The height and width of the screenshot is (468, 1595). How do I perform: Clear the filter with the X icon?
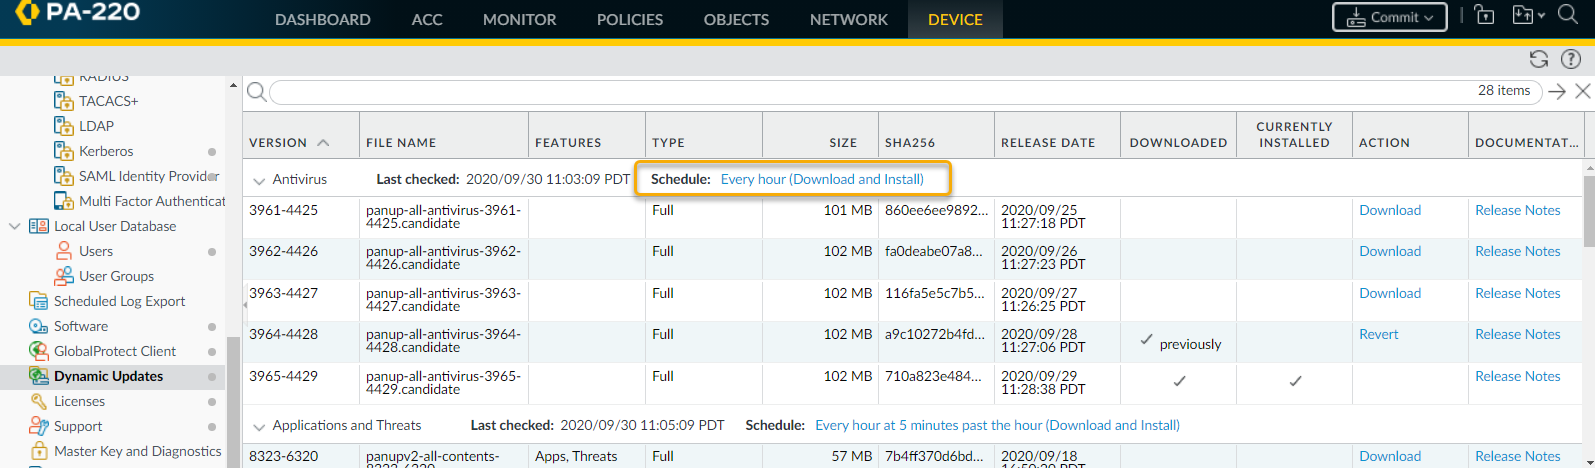point(1582,92)
